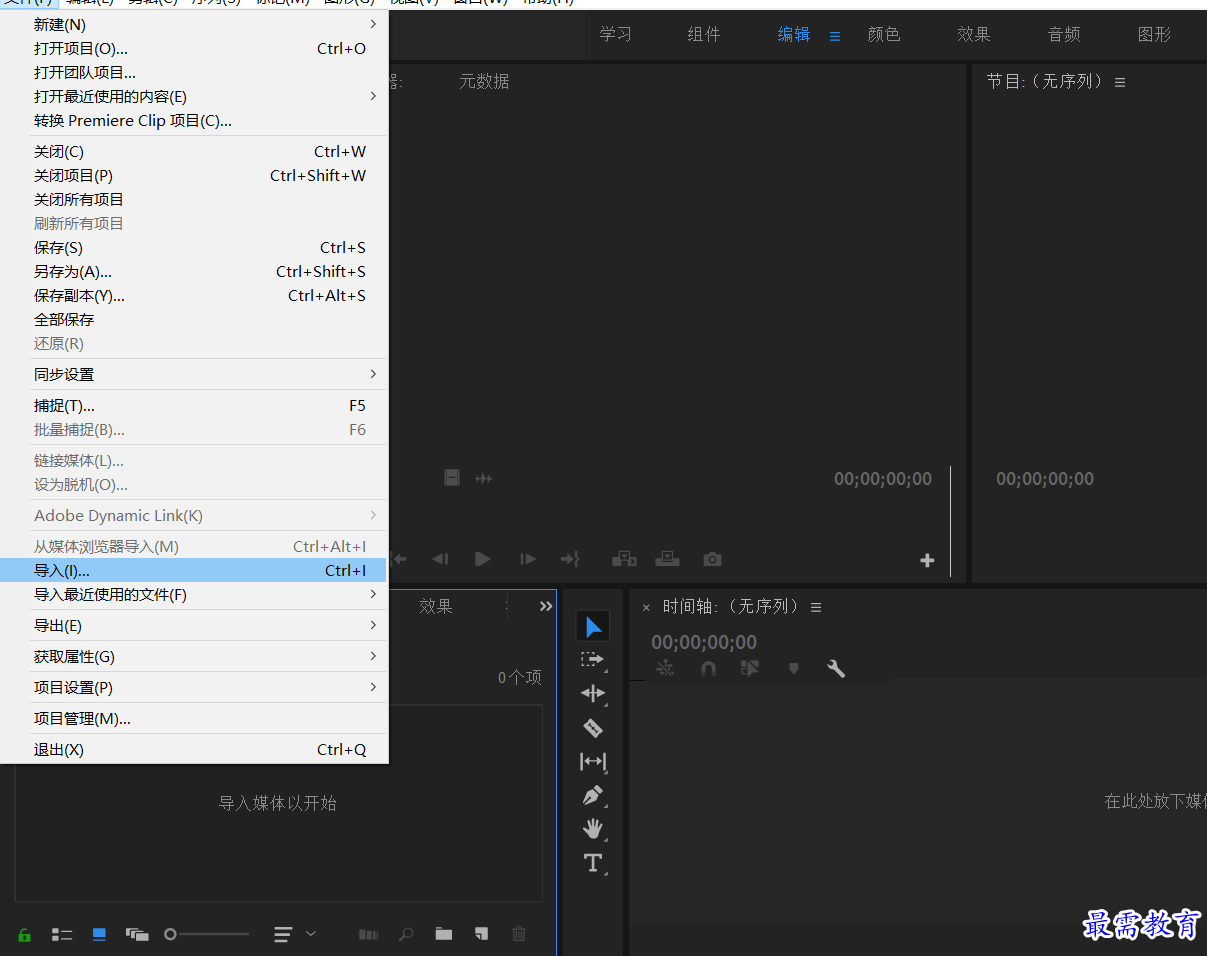This screenshot has height=956, width=1207.
Task: Choose Capture (捕捉) menu item
Action: [x=193, y=405]
